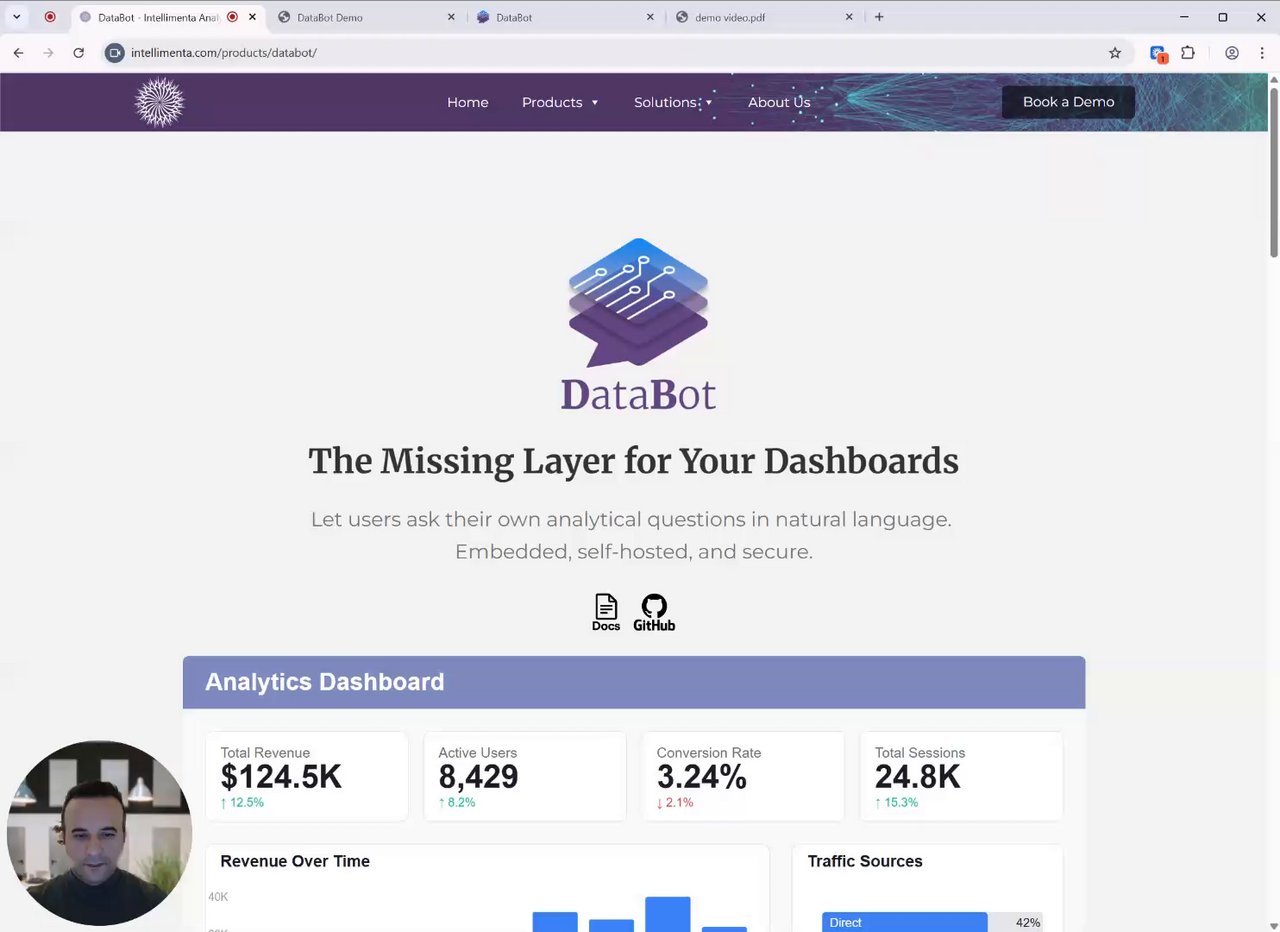
Task: Click the tallest blue revenue bar
Action: pyautogui.click(x=667, y=914)
